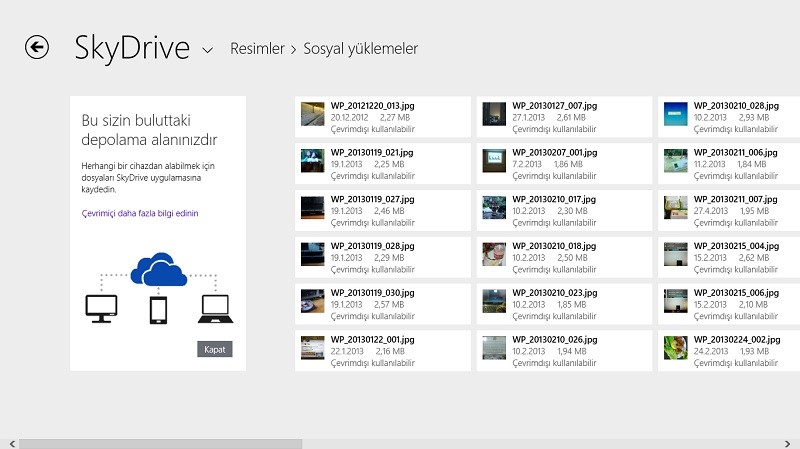800x449 pixels.
Task: Open thumbnail of WP_20130127_007.jpg
Action: (x=494, y=114)
